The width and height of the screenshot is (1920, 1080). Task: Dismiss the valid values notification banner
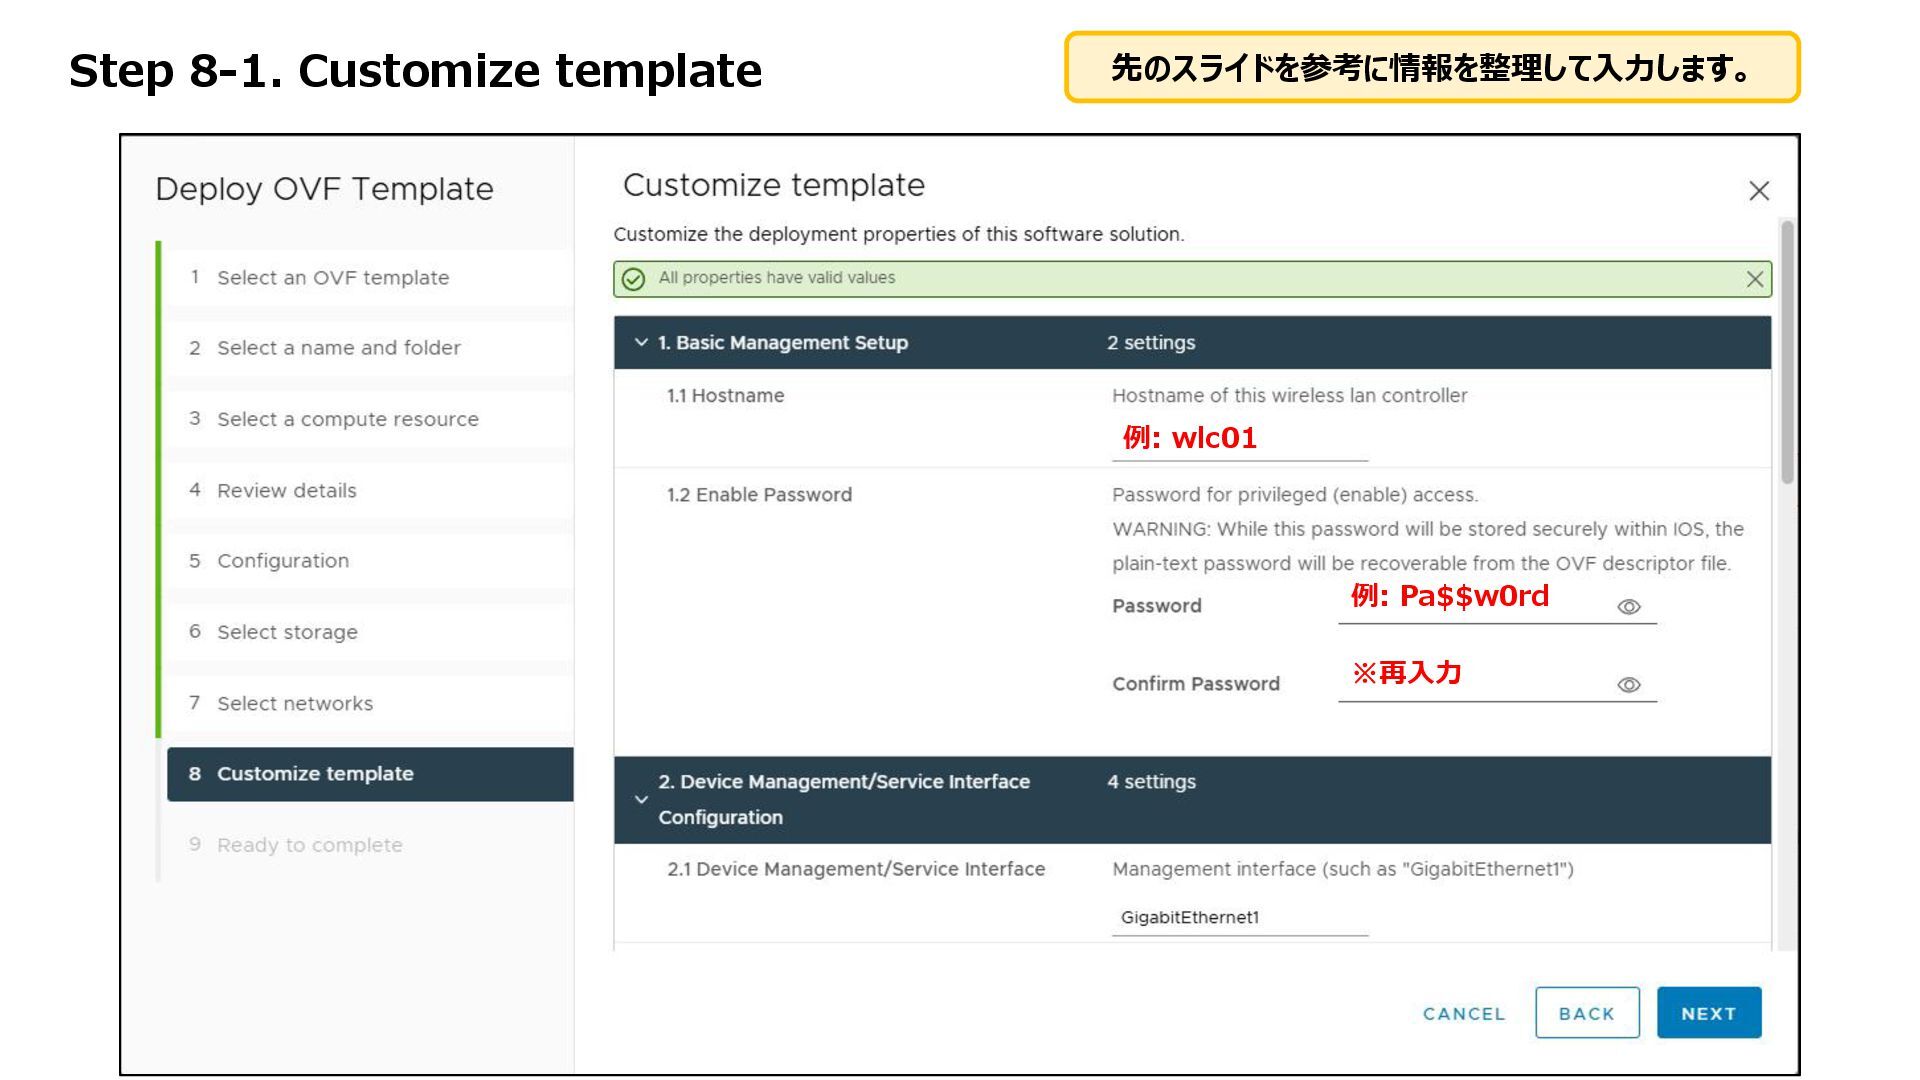(x=1754, y=279)
